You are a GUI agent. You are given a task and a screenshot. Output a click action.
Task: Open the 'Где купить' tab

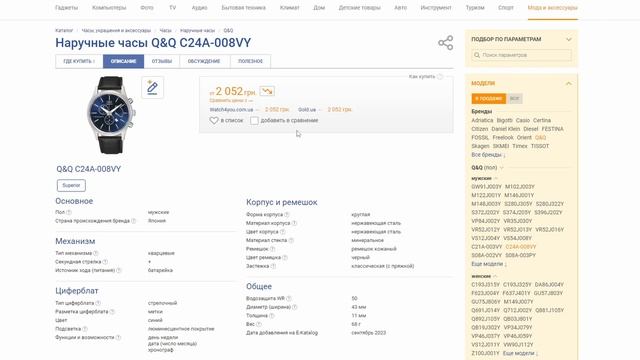79,61
